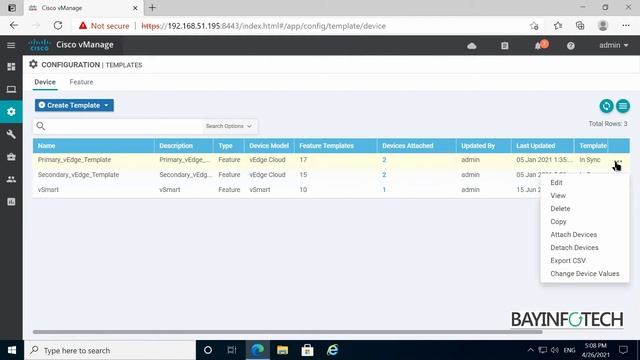Click devices attached count for vSmart
The height and width of the screenshot is (360, 640).
click(384, 190)
